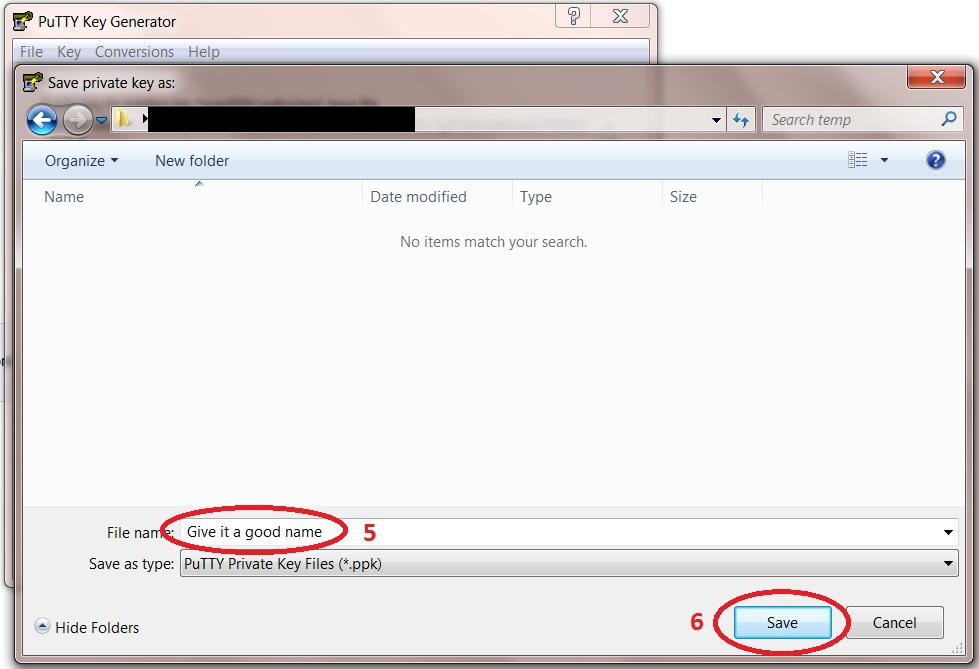Click the Cancel button

pos(894,622)
